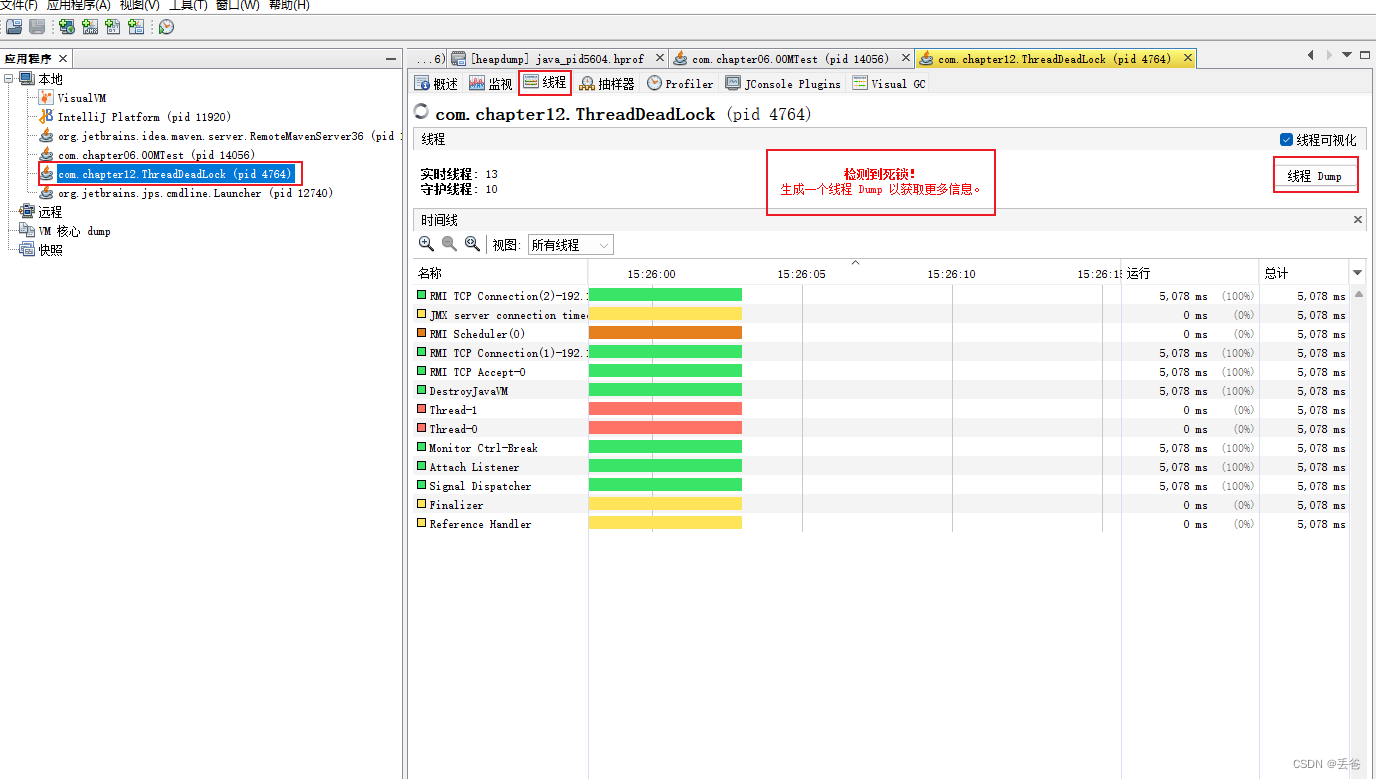The height and width of the screenshot is (779, 1376).
Task: Click the orange RMI Scheduler(0) timeline bar
Action: pyautogui.click(x=665, y=334)
